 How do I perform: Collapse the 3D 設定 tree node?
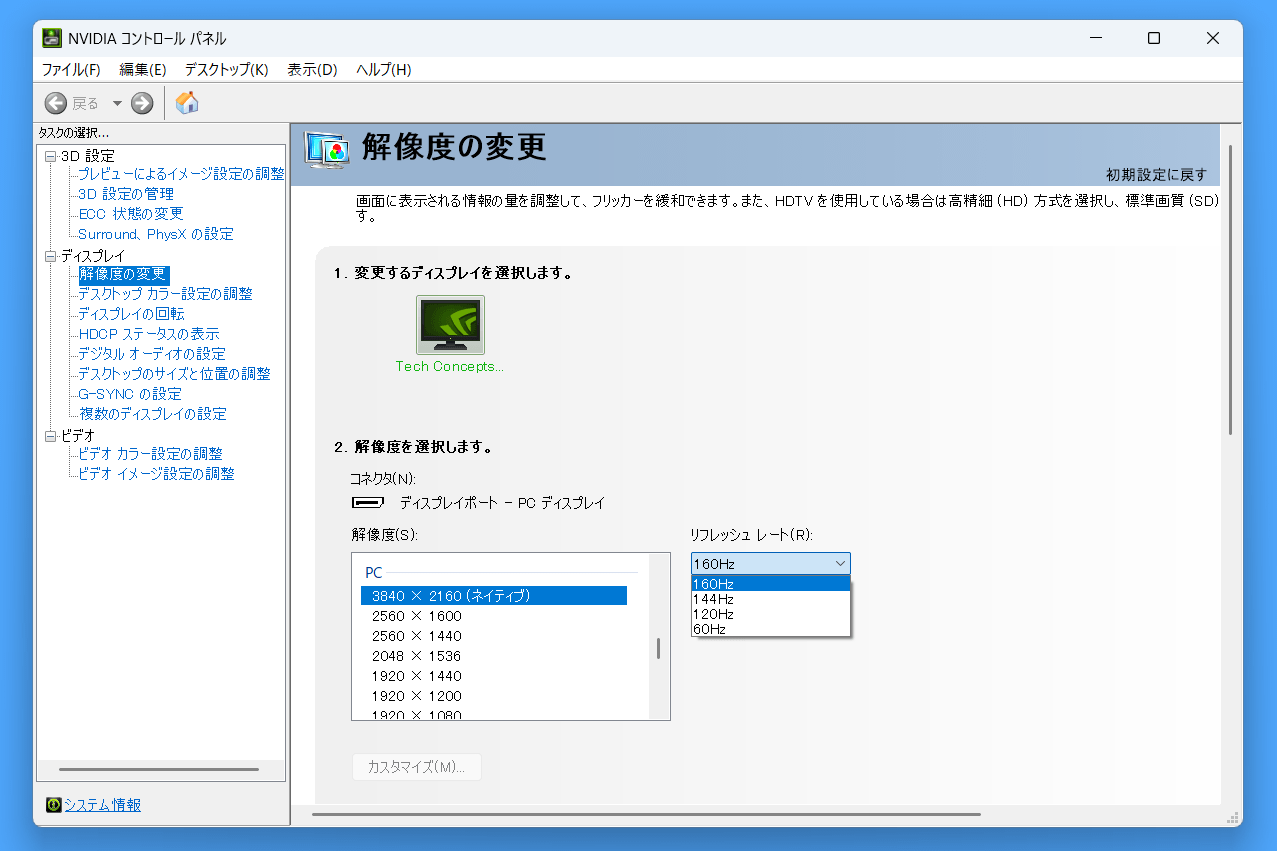pyautogui.click(x=50, y=156)
